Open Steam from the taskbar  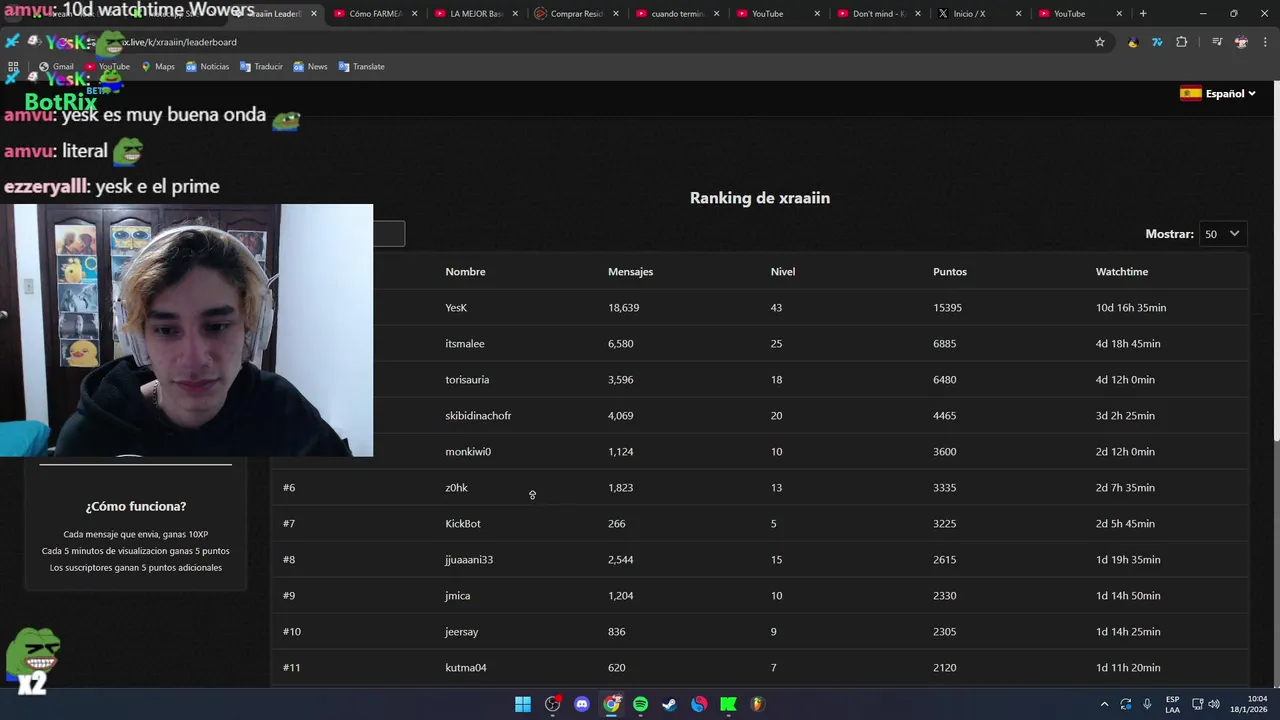pos(670,704)
